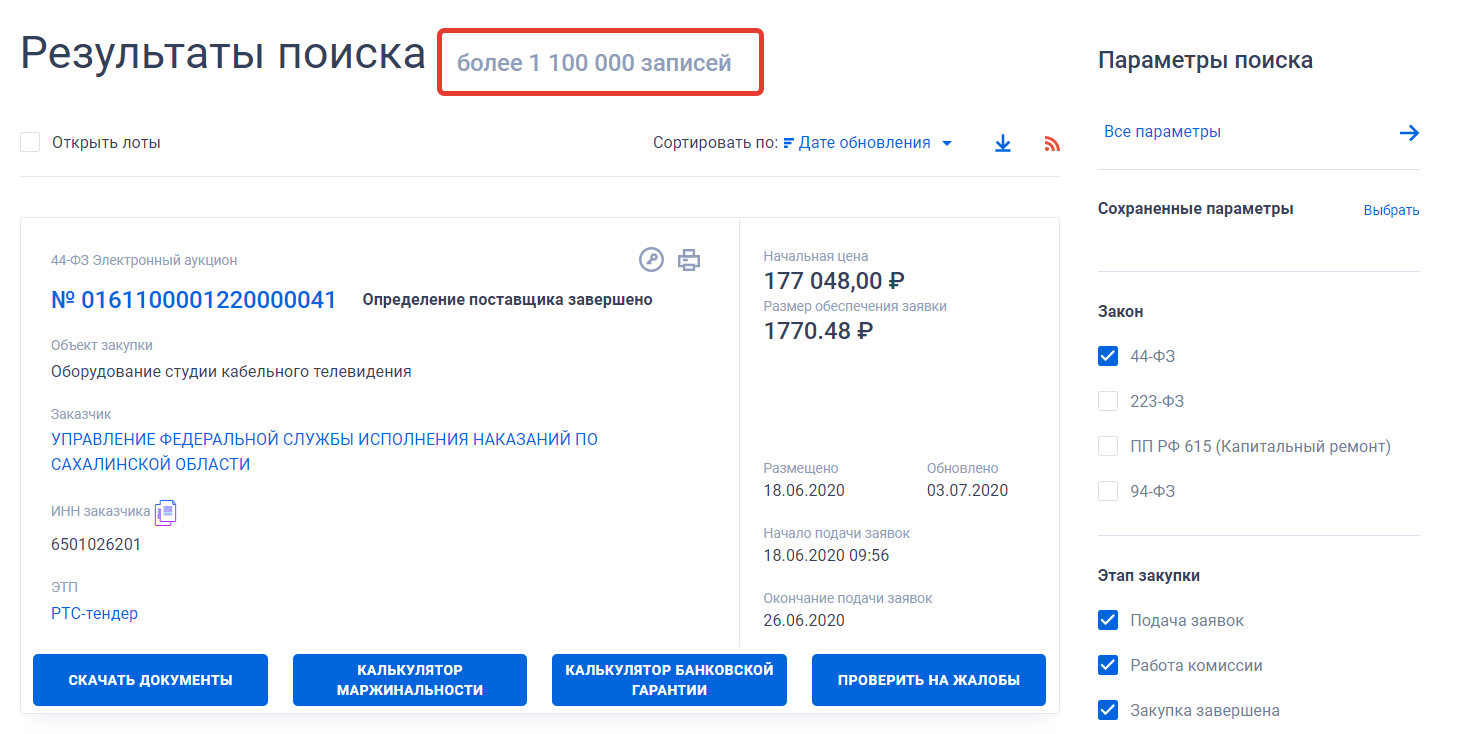Check the 94-ФЗ law filter
The image size is (1467, 734).
[x=1108, y=491]
